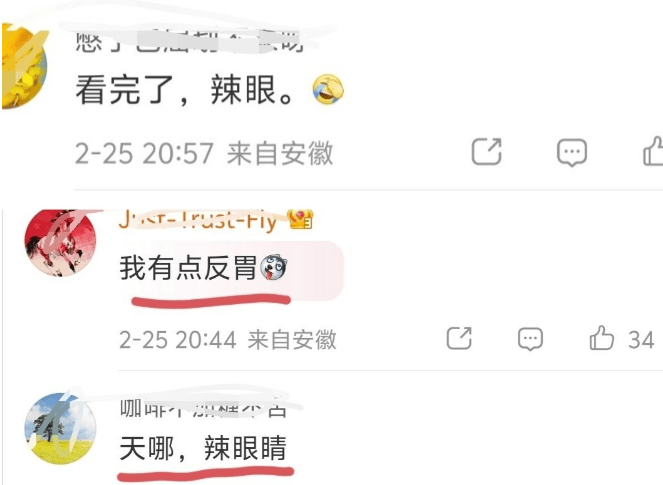Open reply icon on the 20:57 comment
The width and height of the screenshot is (663, 485).
pos(572,153)
